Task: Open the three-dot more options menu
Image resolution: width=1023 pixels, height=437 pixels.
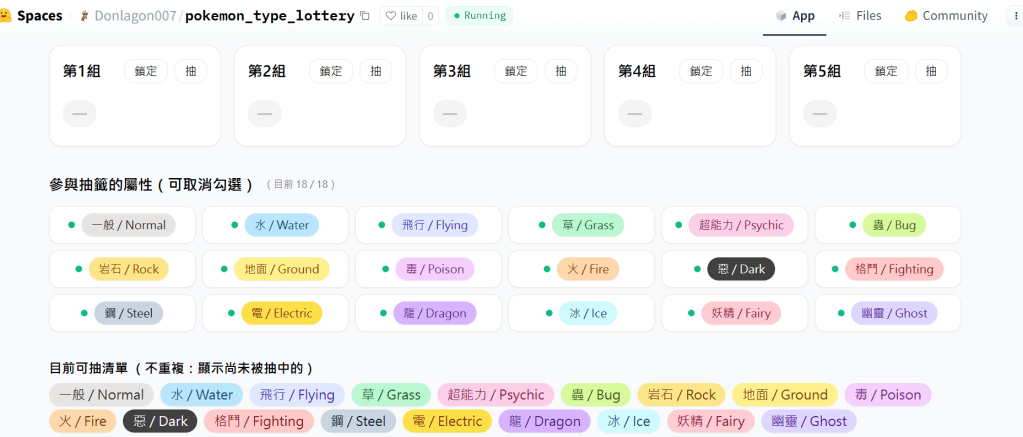Action: coord(1010,16)
